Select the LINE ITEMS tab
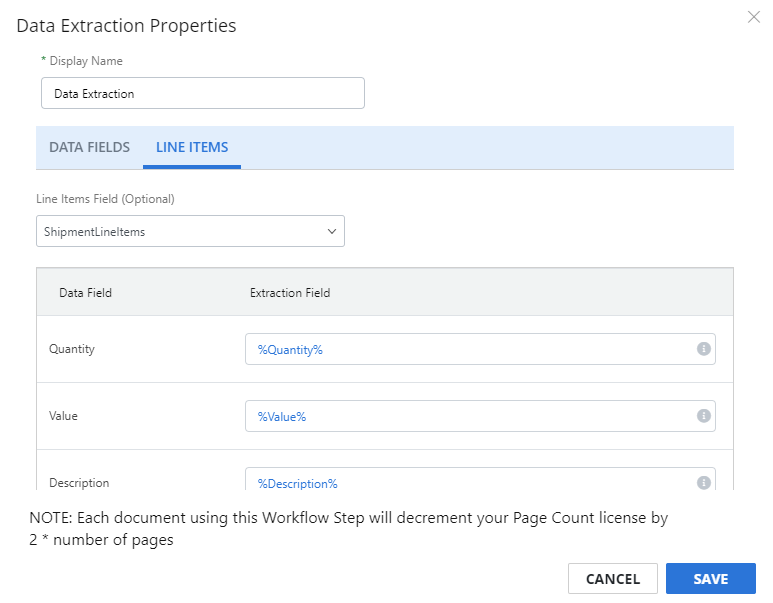Screen dimensions: 773x603 pyautogui.click(x=192, y=147)
